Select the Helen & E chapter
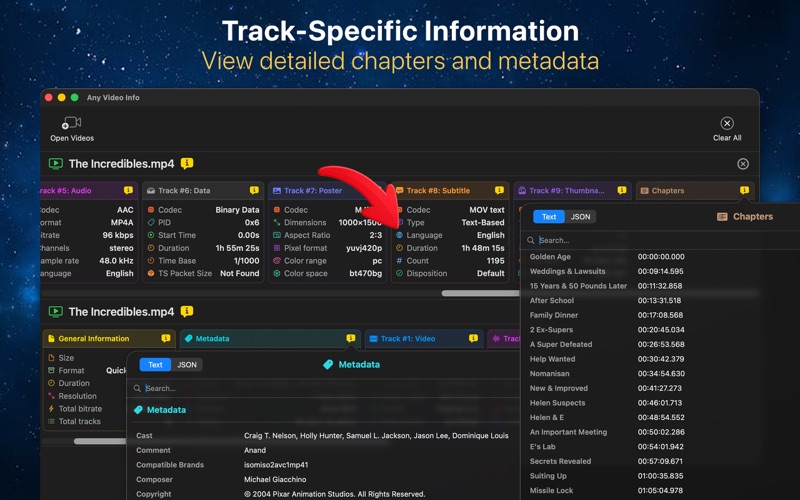The height and width of the screenshot is (500, 800). pos(658,417)
